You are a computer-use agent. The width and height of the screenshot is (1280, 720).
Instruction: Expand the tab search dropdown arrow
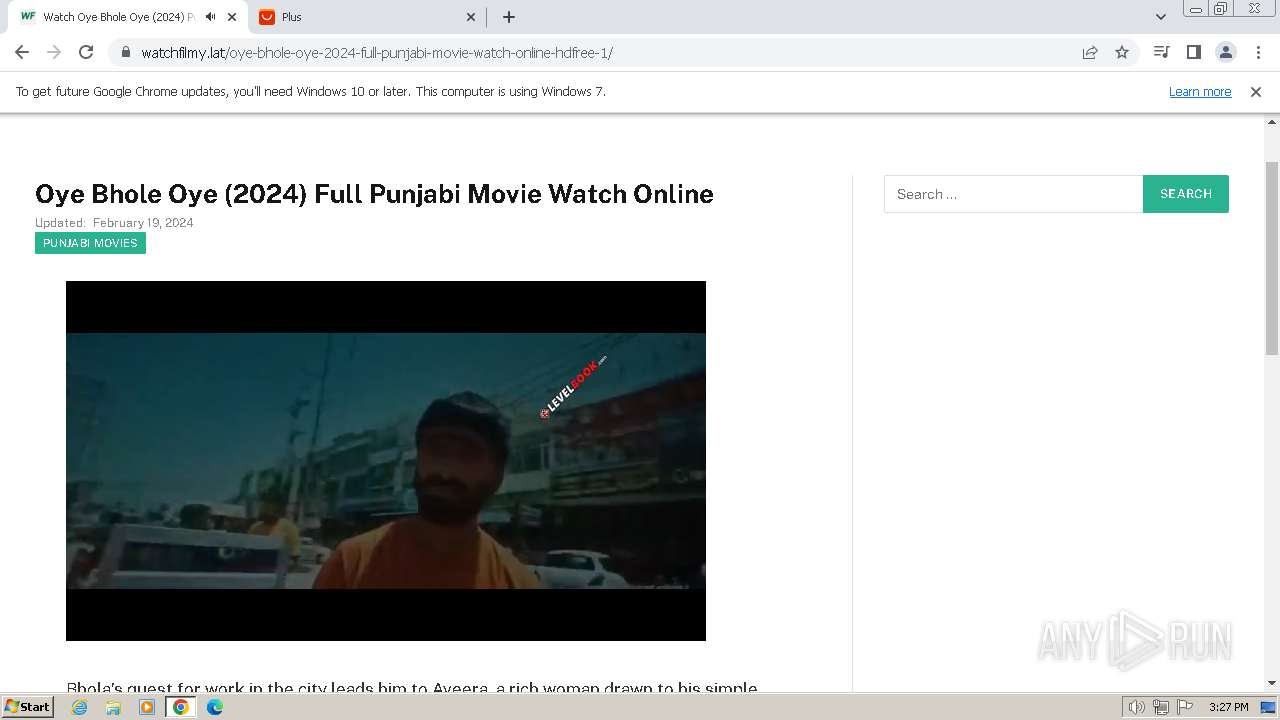1160,17
